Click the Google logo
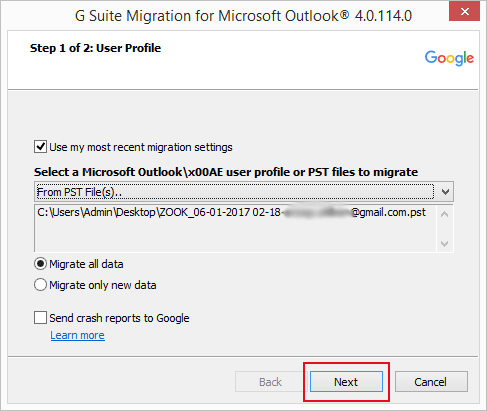 tap(449, 58)
